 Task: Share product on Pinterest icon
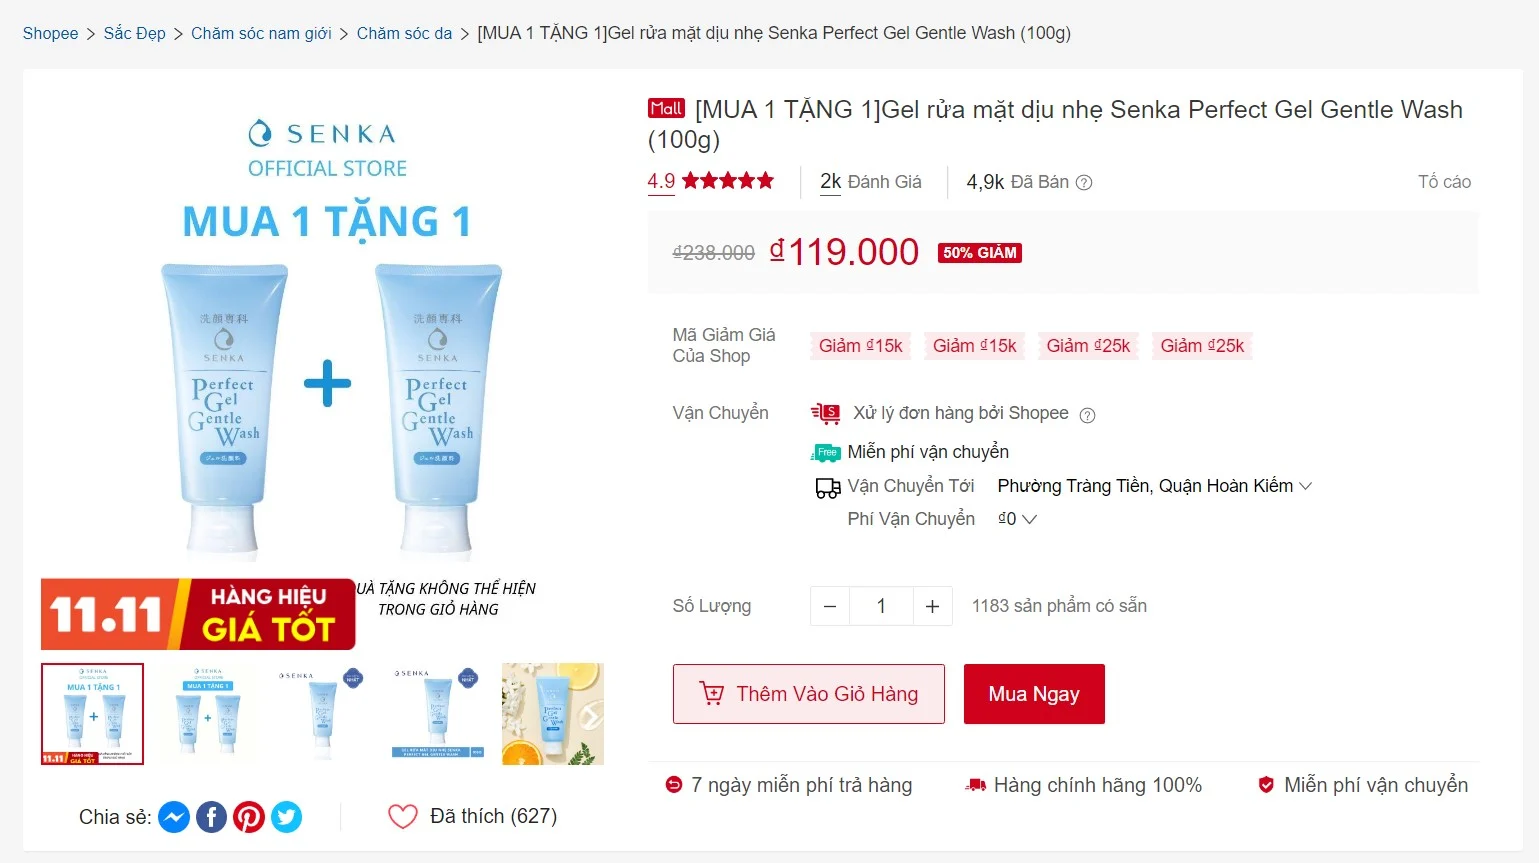[x=249, y=817]
